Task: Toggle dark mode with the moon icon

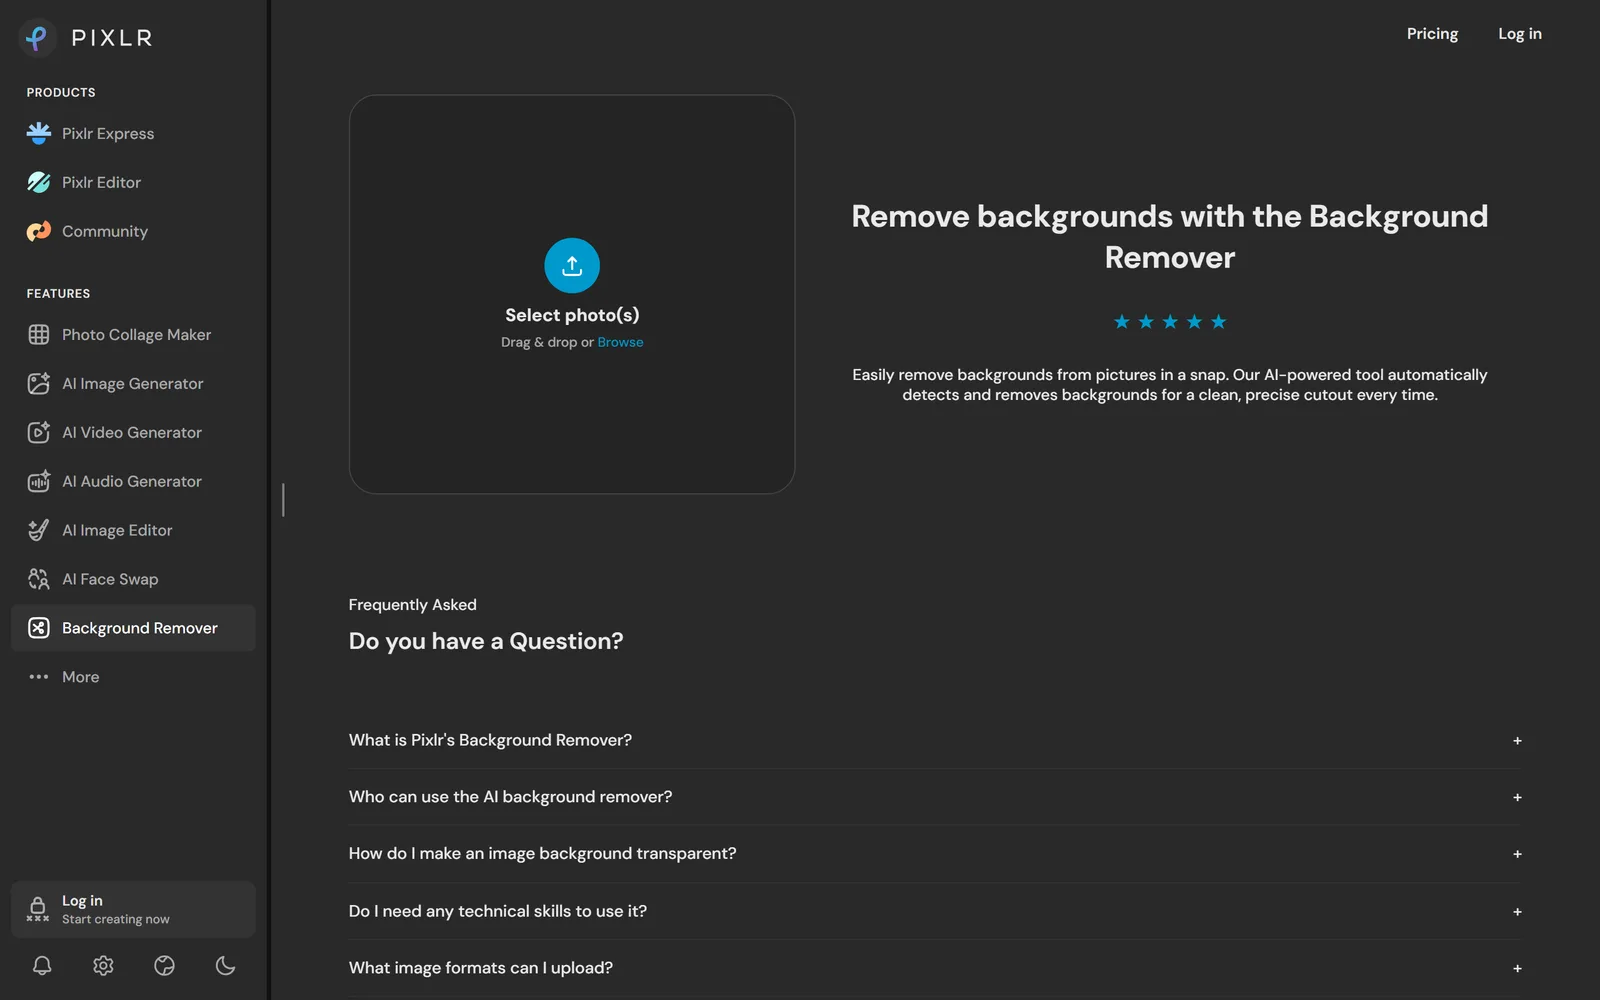Action: pos(226,965)
